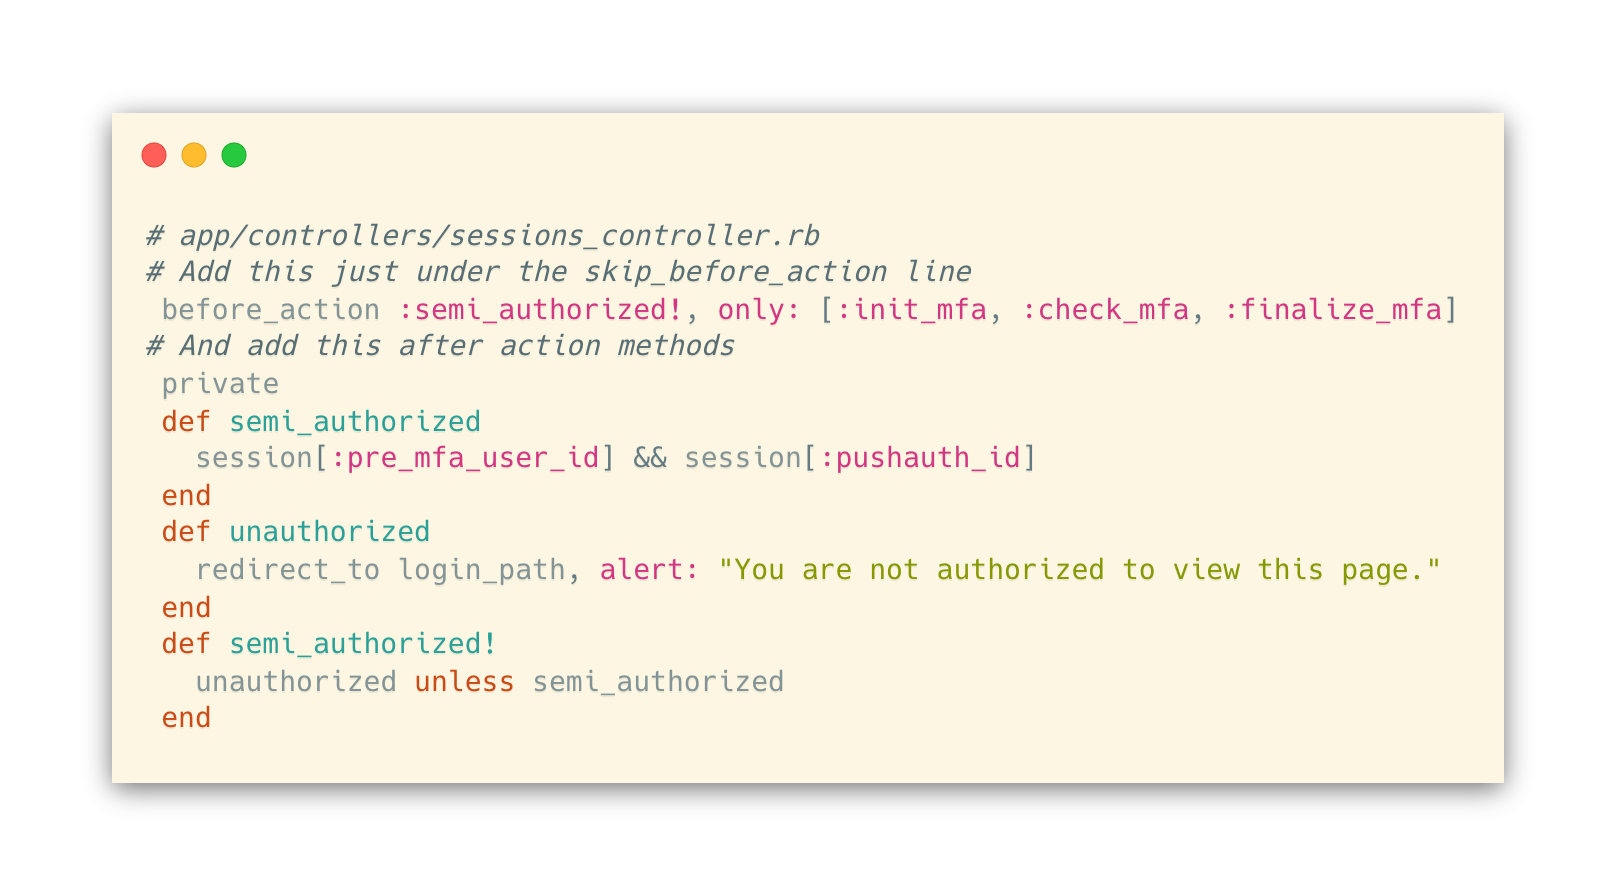Click the yellow minimize window dot
Viewport: 1616px width, 894px height.
[x=194, y=155]
